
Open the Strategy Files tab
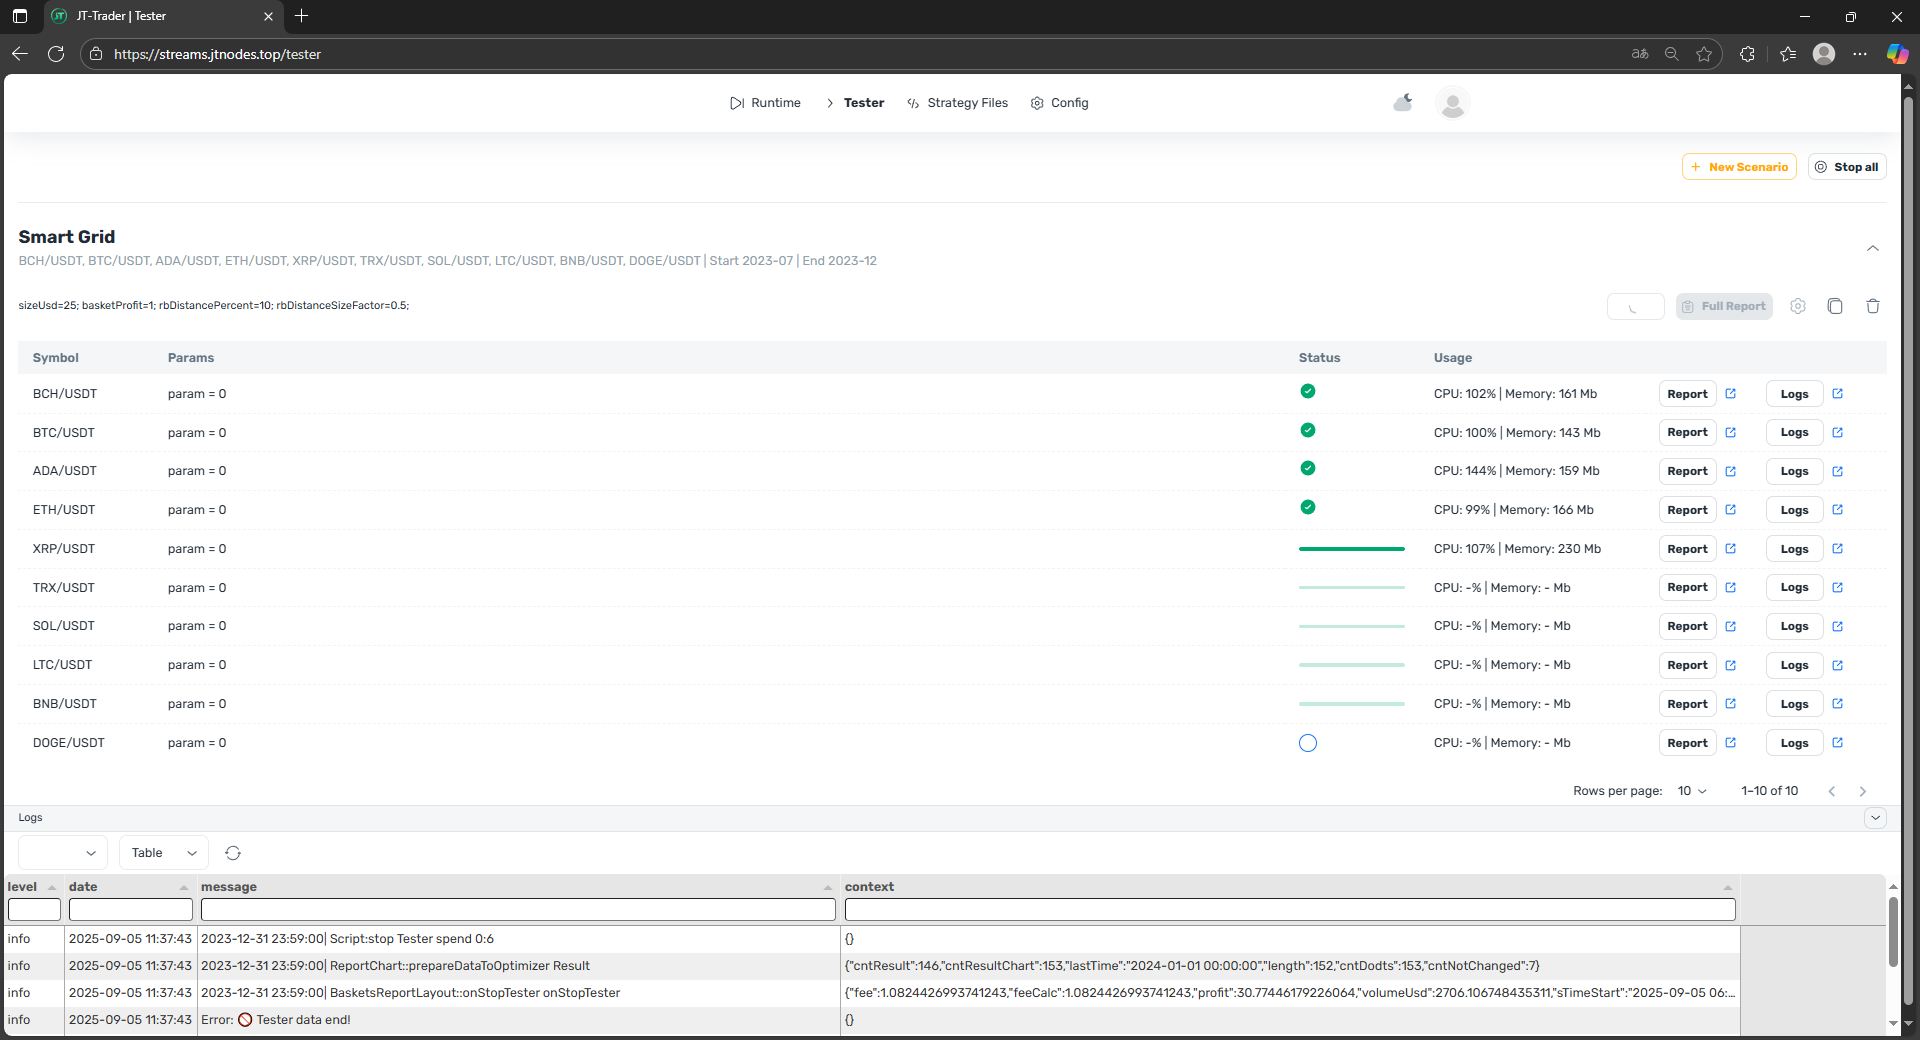coord(957,103)
